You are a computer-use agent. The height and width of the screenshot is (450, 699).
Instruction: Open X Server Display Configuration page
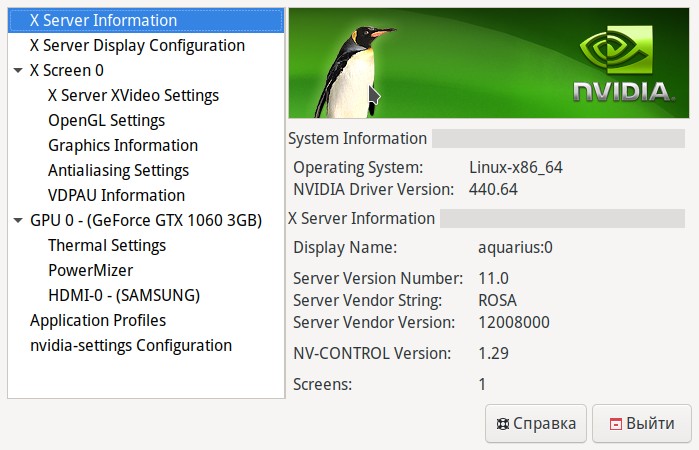point(137,45)
